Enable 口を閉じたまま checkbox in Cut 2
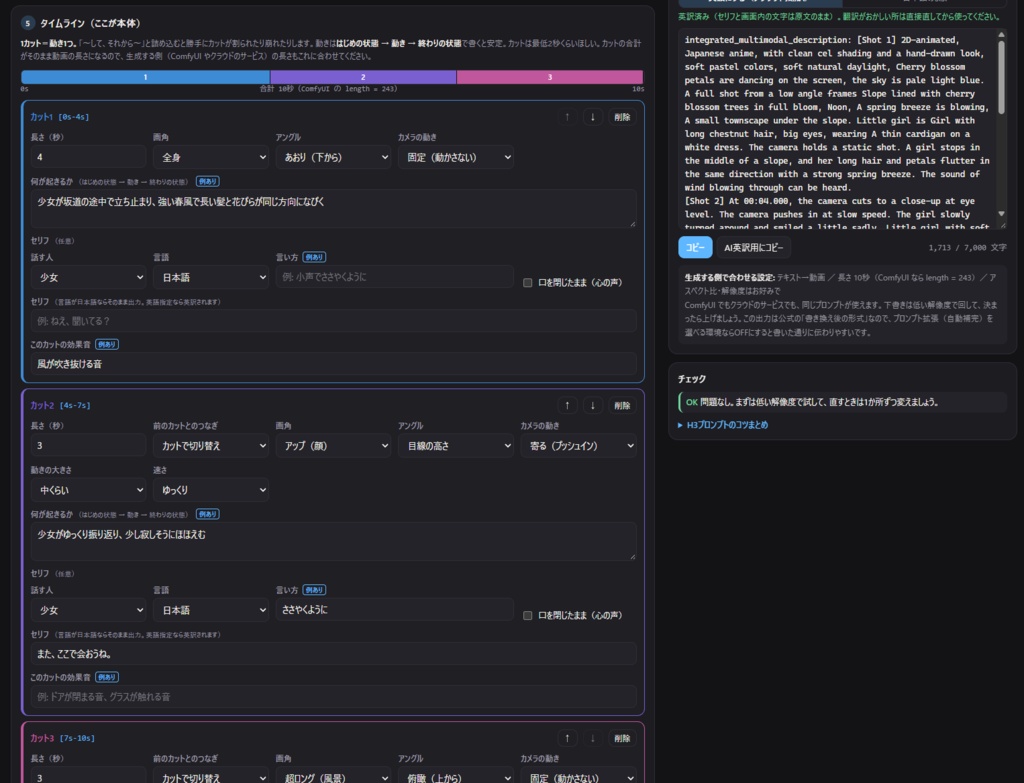 tap(528, 615)
